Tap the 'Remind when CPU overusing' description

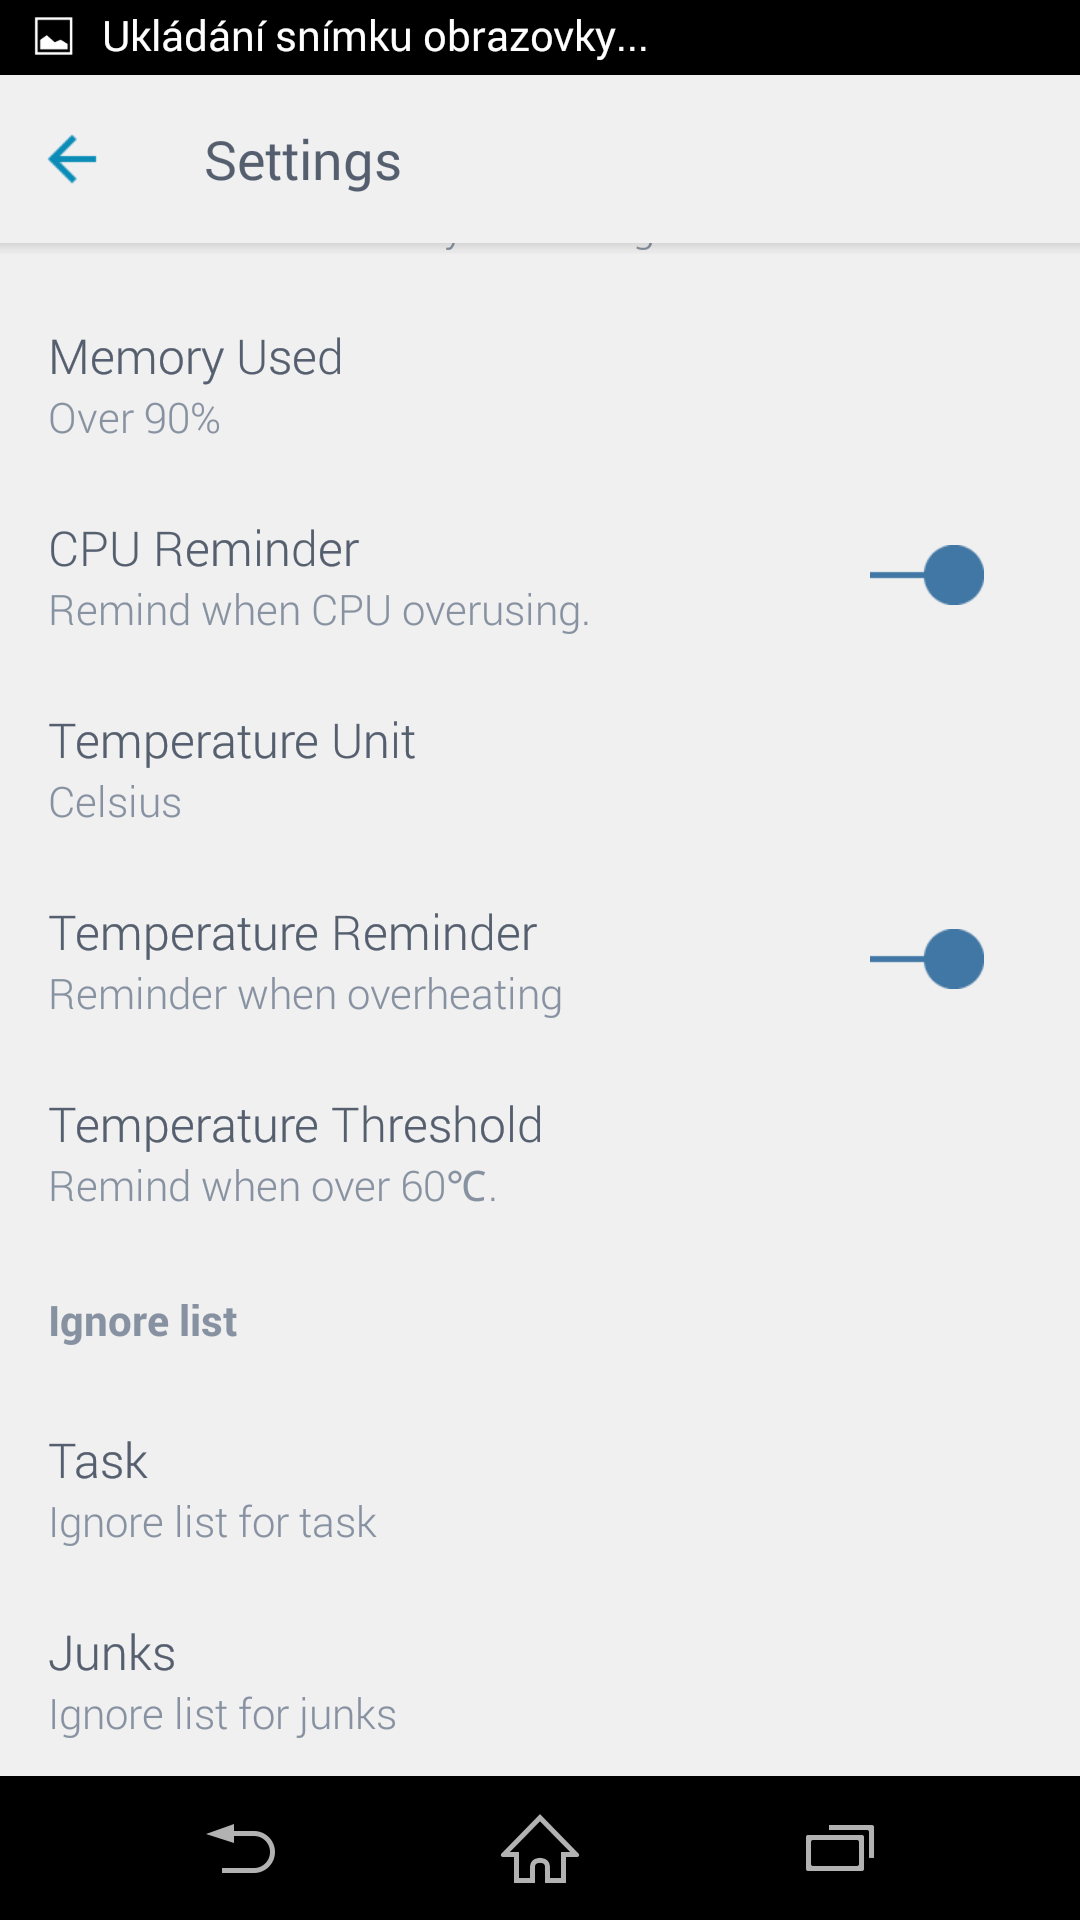tap(319, 611)
